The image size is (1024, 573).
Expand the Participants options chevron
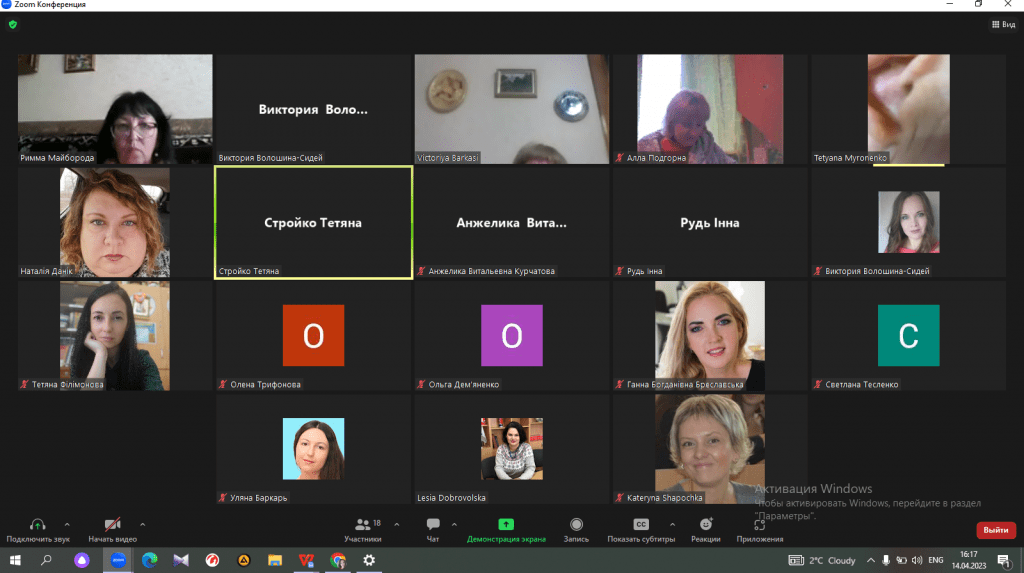(x=397, y=524)
